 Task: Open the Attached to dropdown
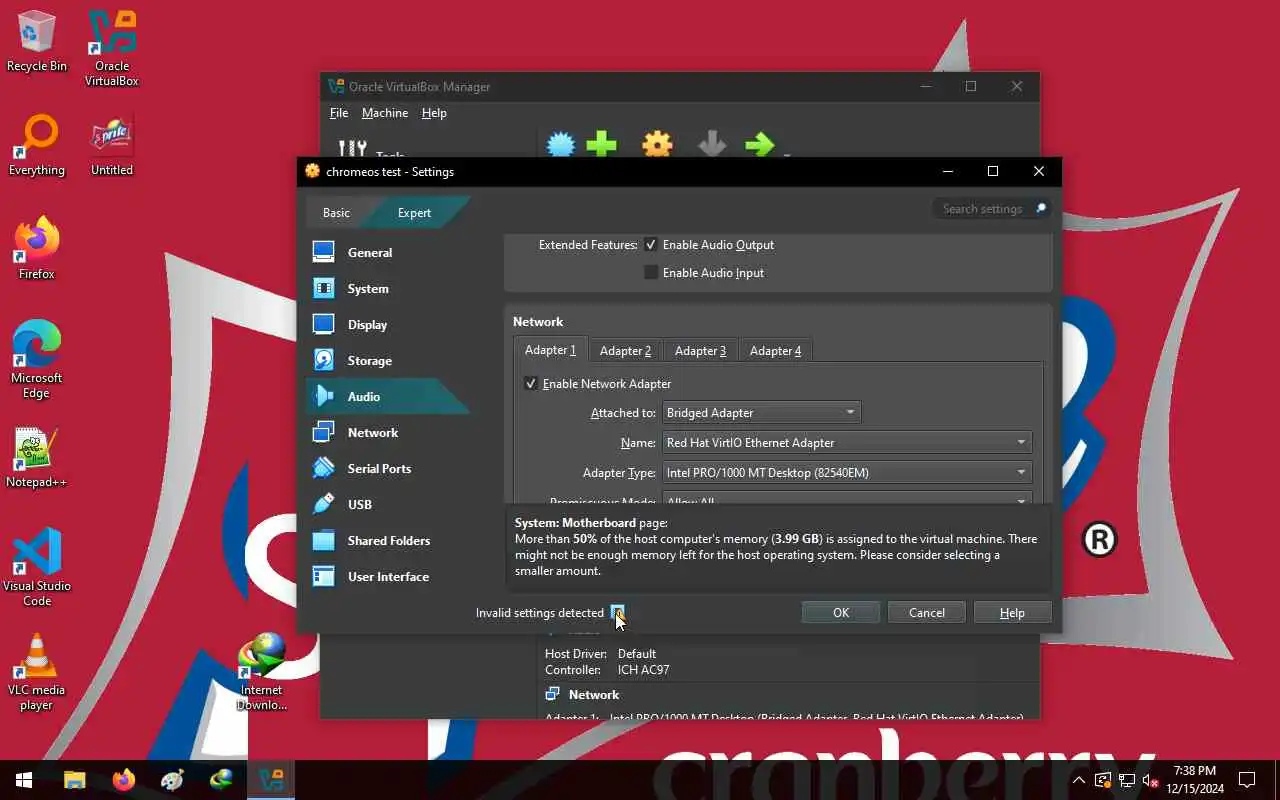click(x=762, y=413)
